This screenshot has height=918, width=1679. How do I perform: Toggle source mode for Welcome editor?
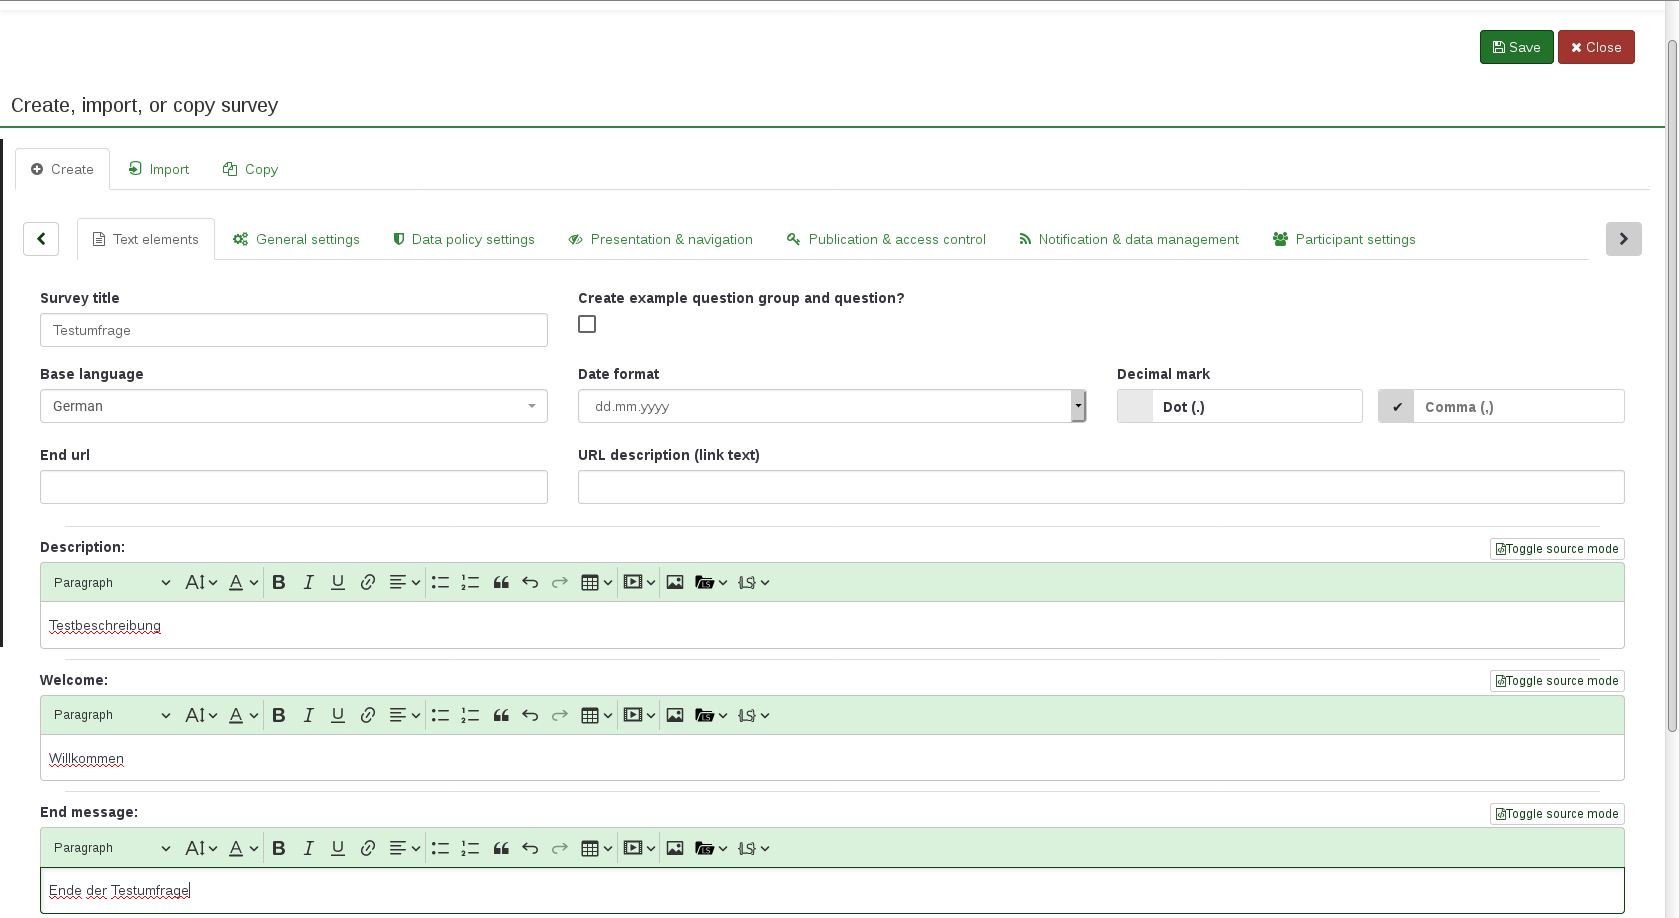click(x=1556, y=681)
